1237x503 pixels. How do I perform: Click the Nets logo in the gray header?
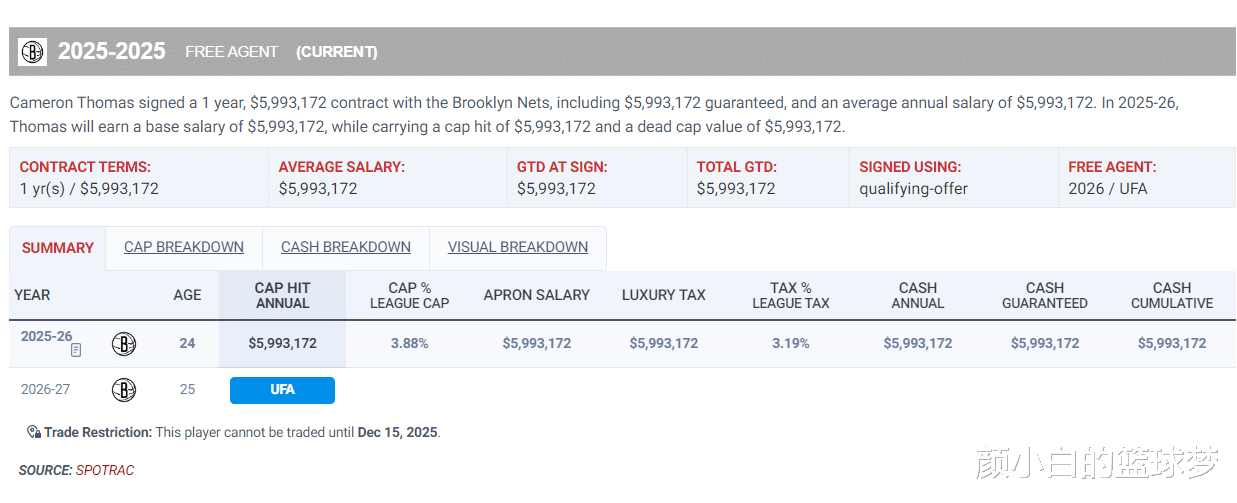point(33,52)
